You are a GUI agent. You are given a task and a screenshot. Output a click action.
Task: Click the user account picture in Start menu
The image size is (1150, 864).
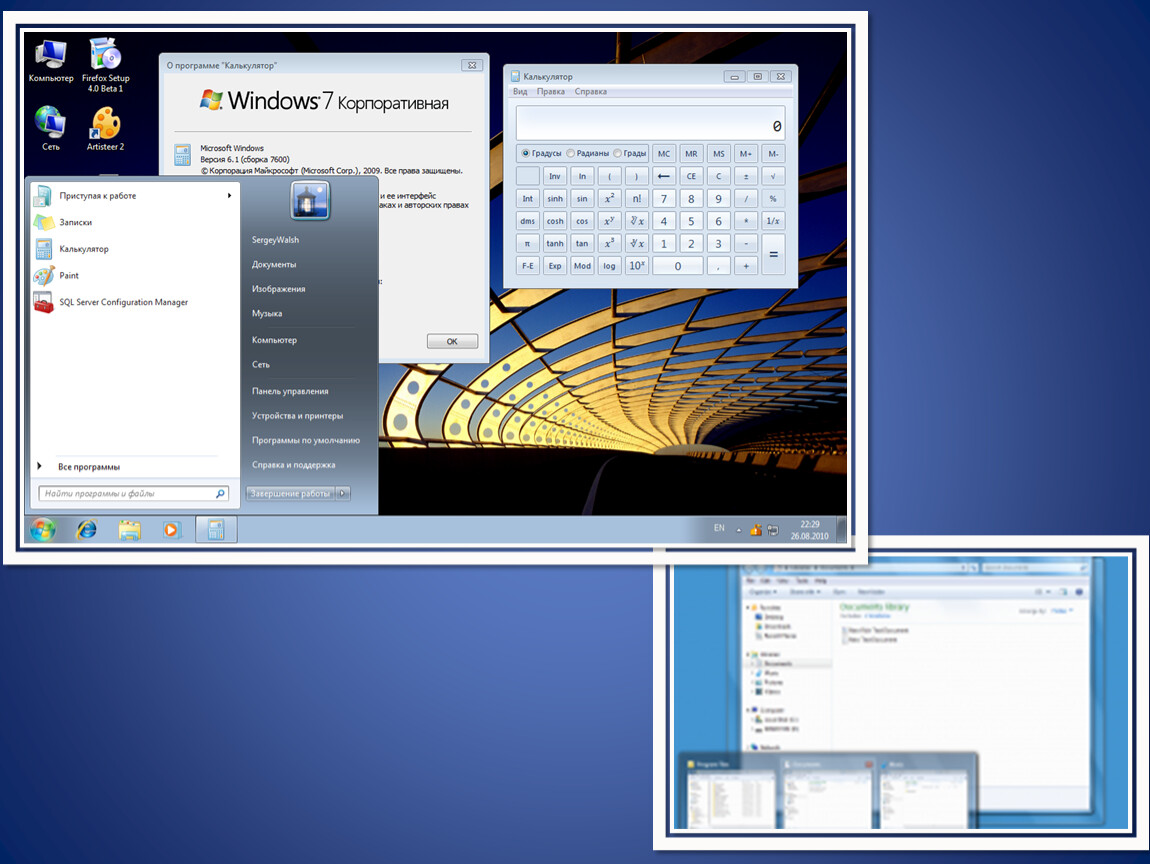pyautogui.click(x=310, y=200)
